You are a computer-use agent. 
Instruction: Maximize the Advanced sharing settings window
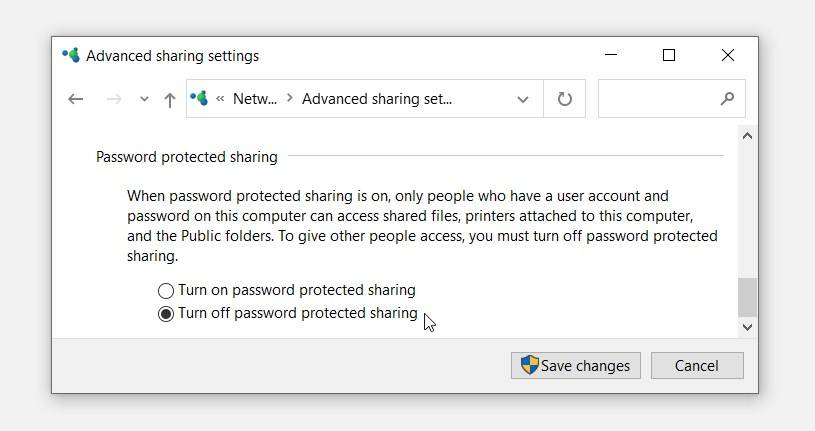pyautogui.click(x=669, y=56)
